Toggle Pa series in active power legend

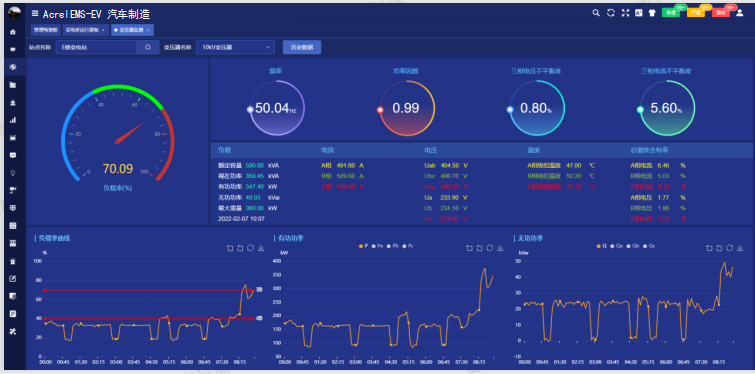(376, 246)
